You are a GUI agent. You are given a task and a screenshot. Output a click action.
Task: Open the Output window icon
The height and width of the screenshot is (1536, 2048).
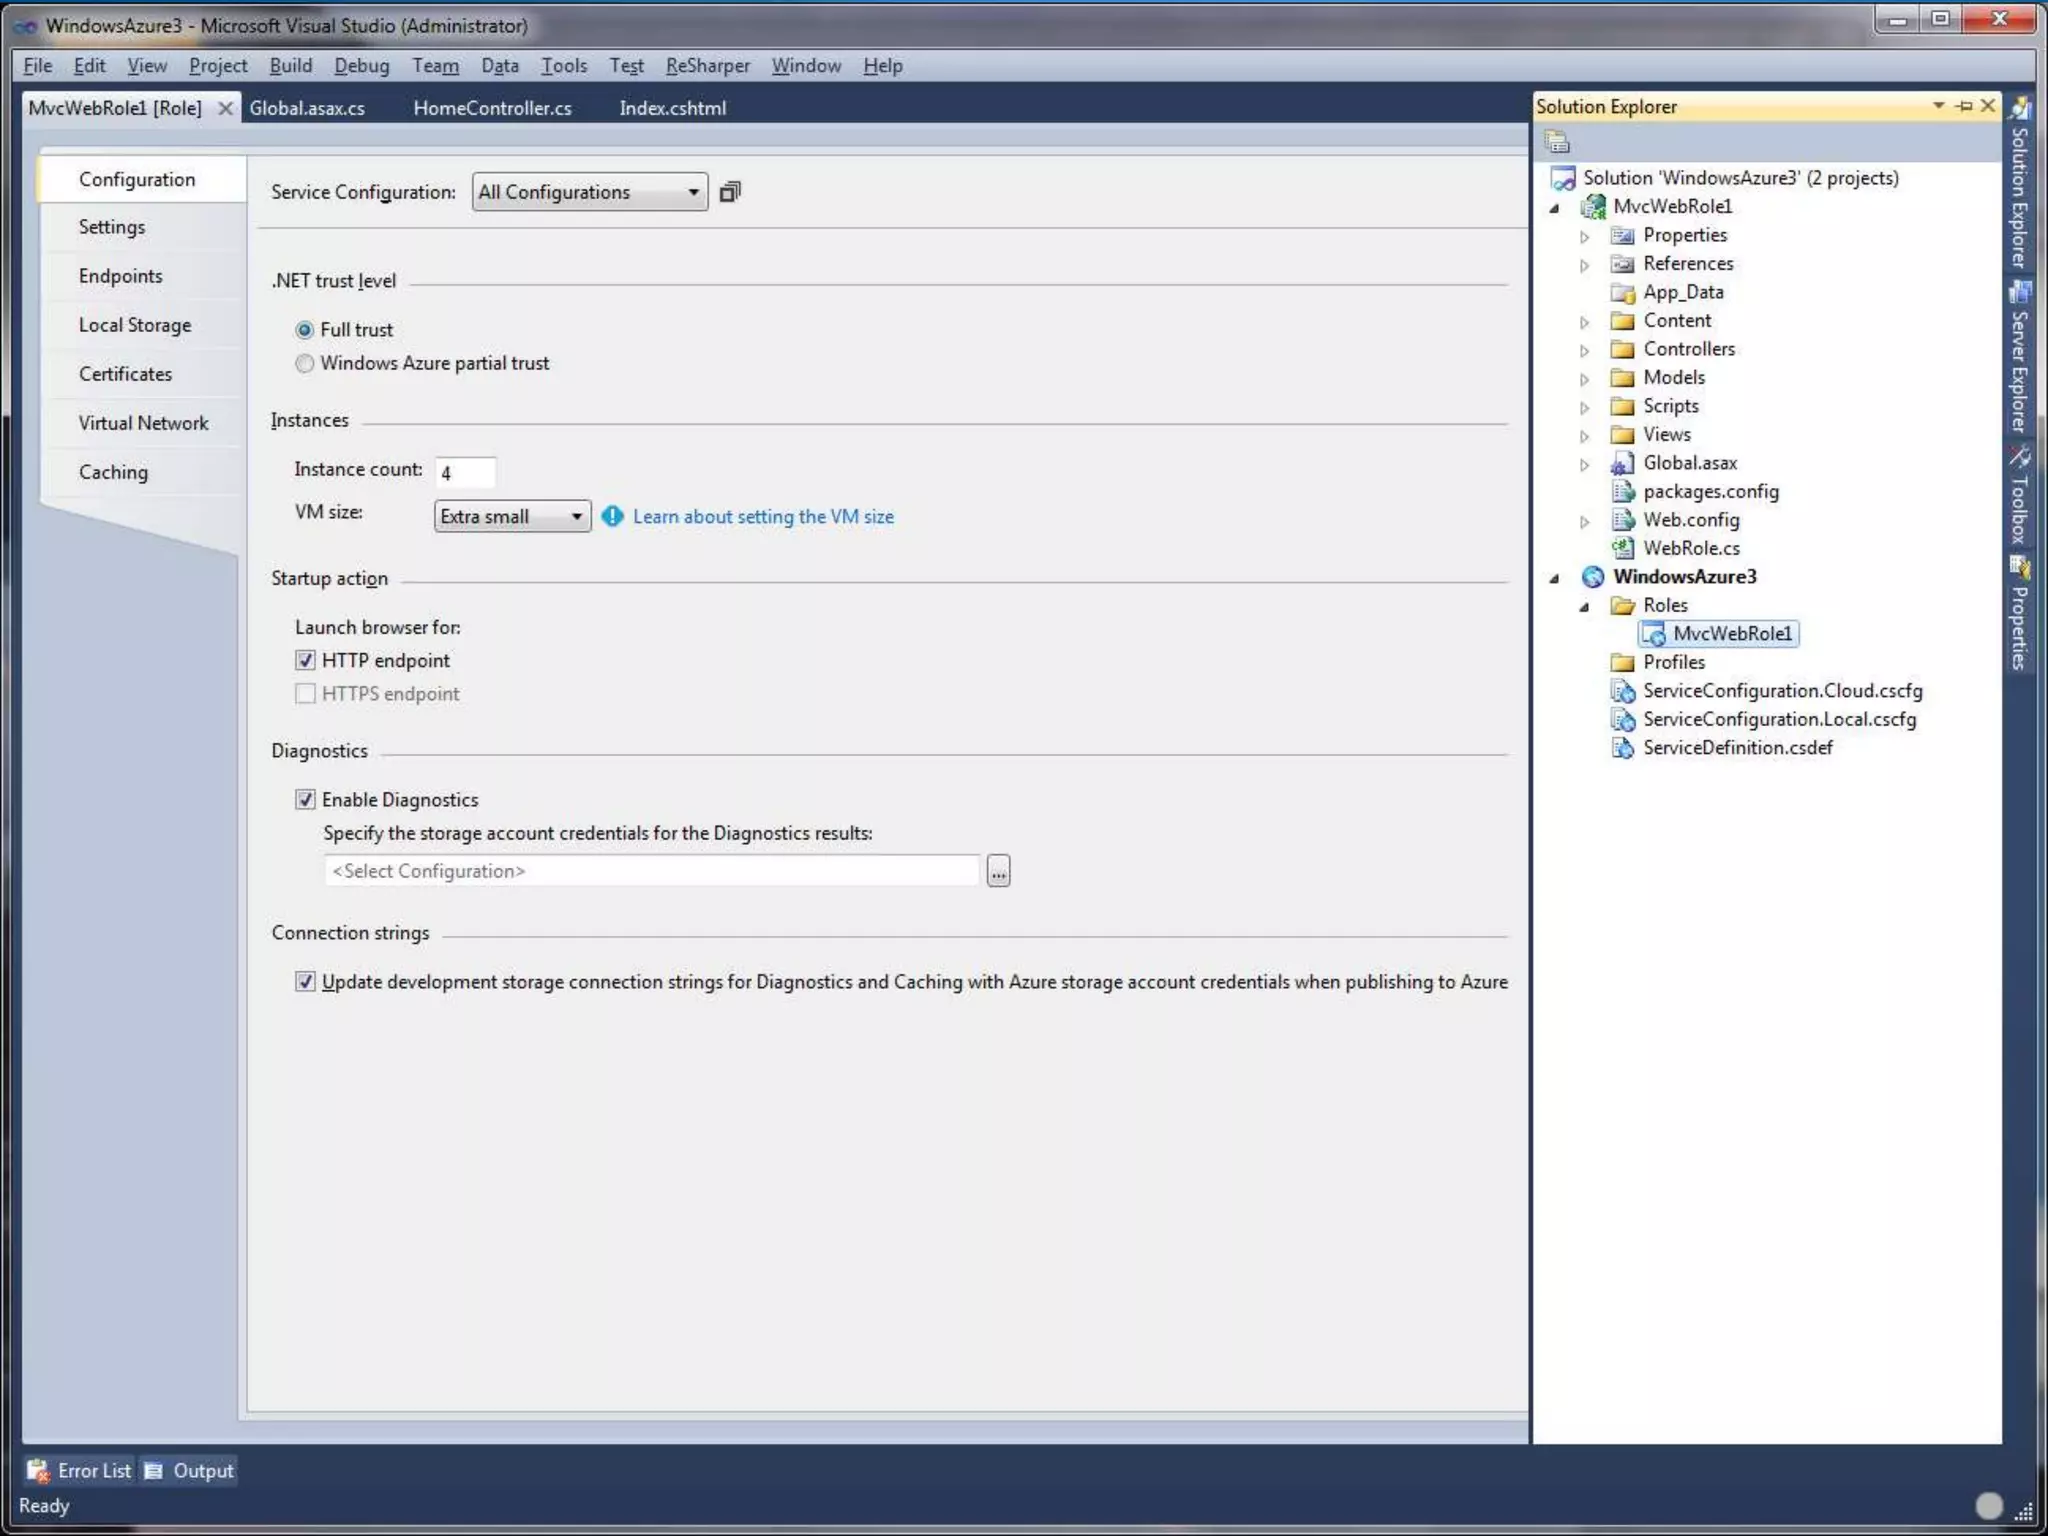[154, 1470]
